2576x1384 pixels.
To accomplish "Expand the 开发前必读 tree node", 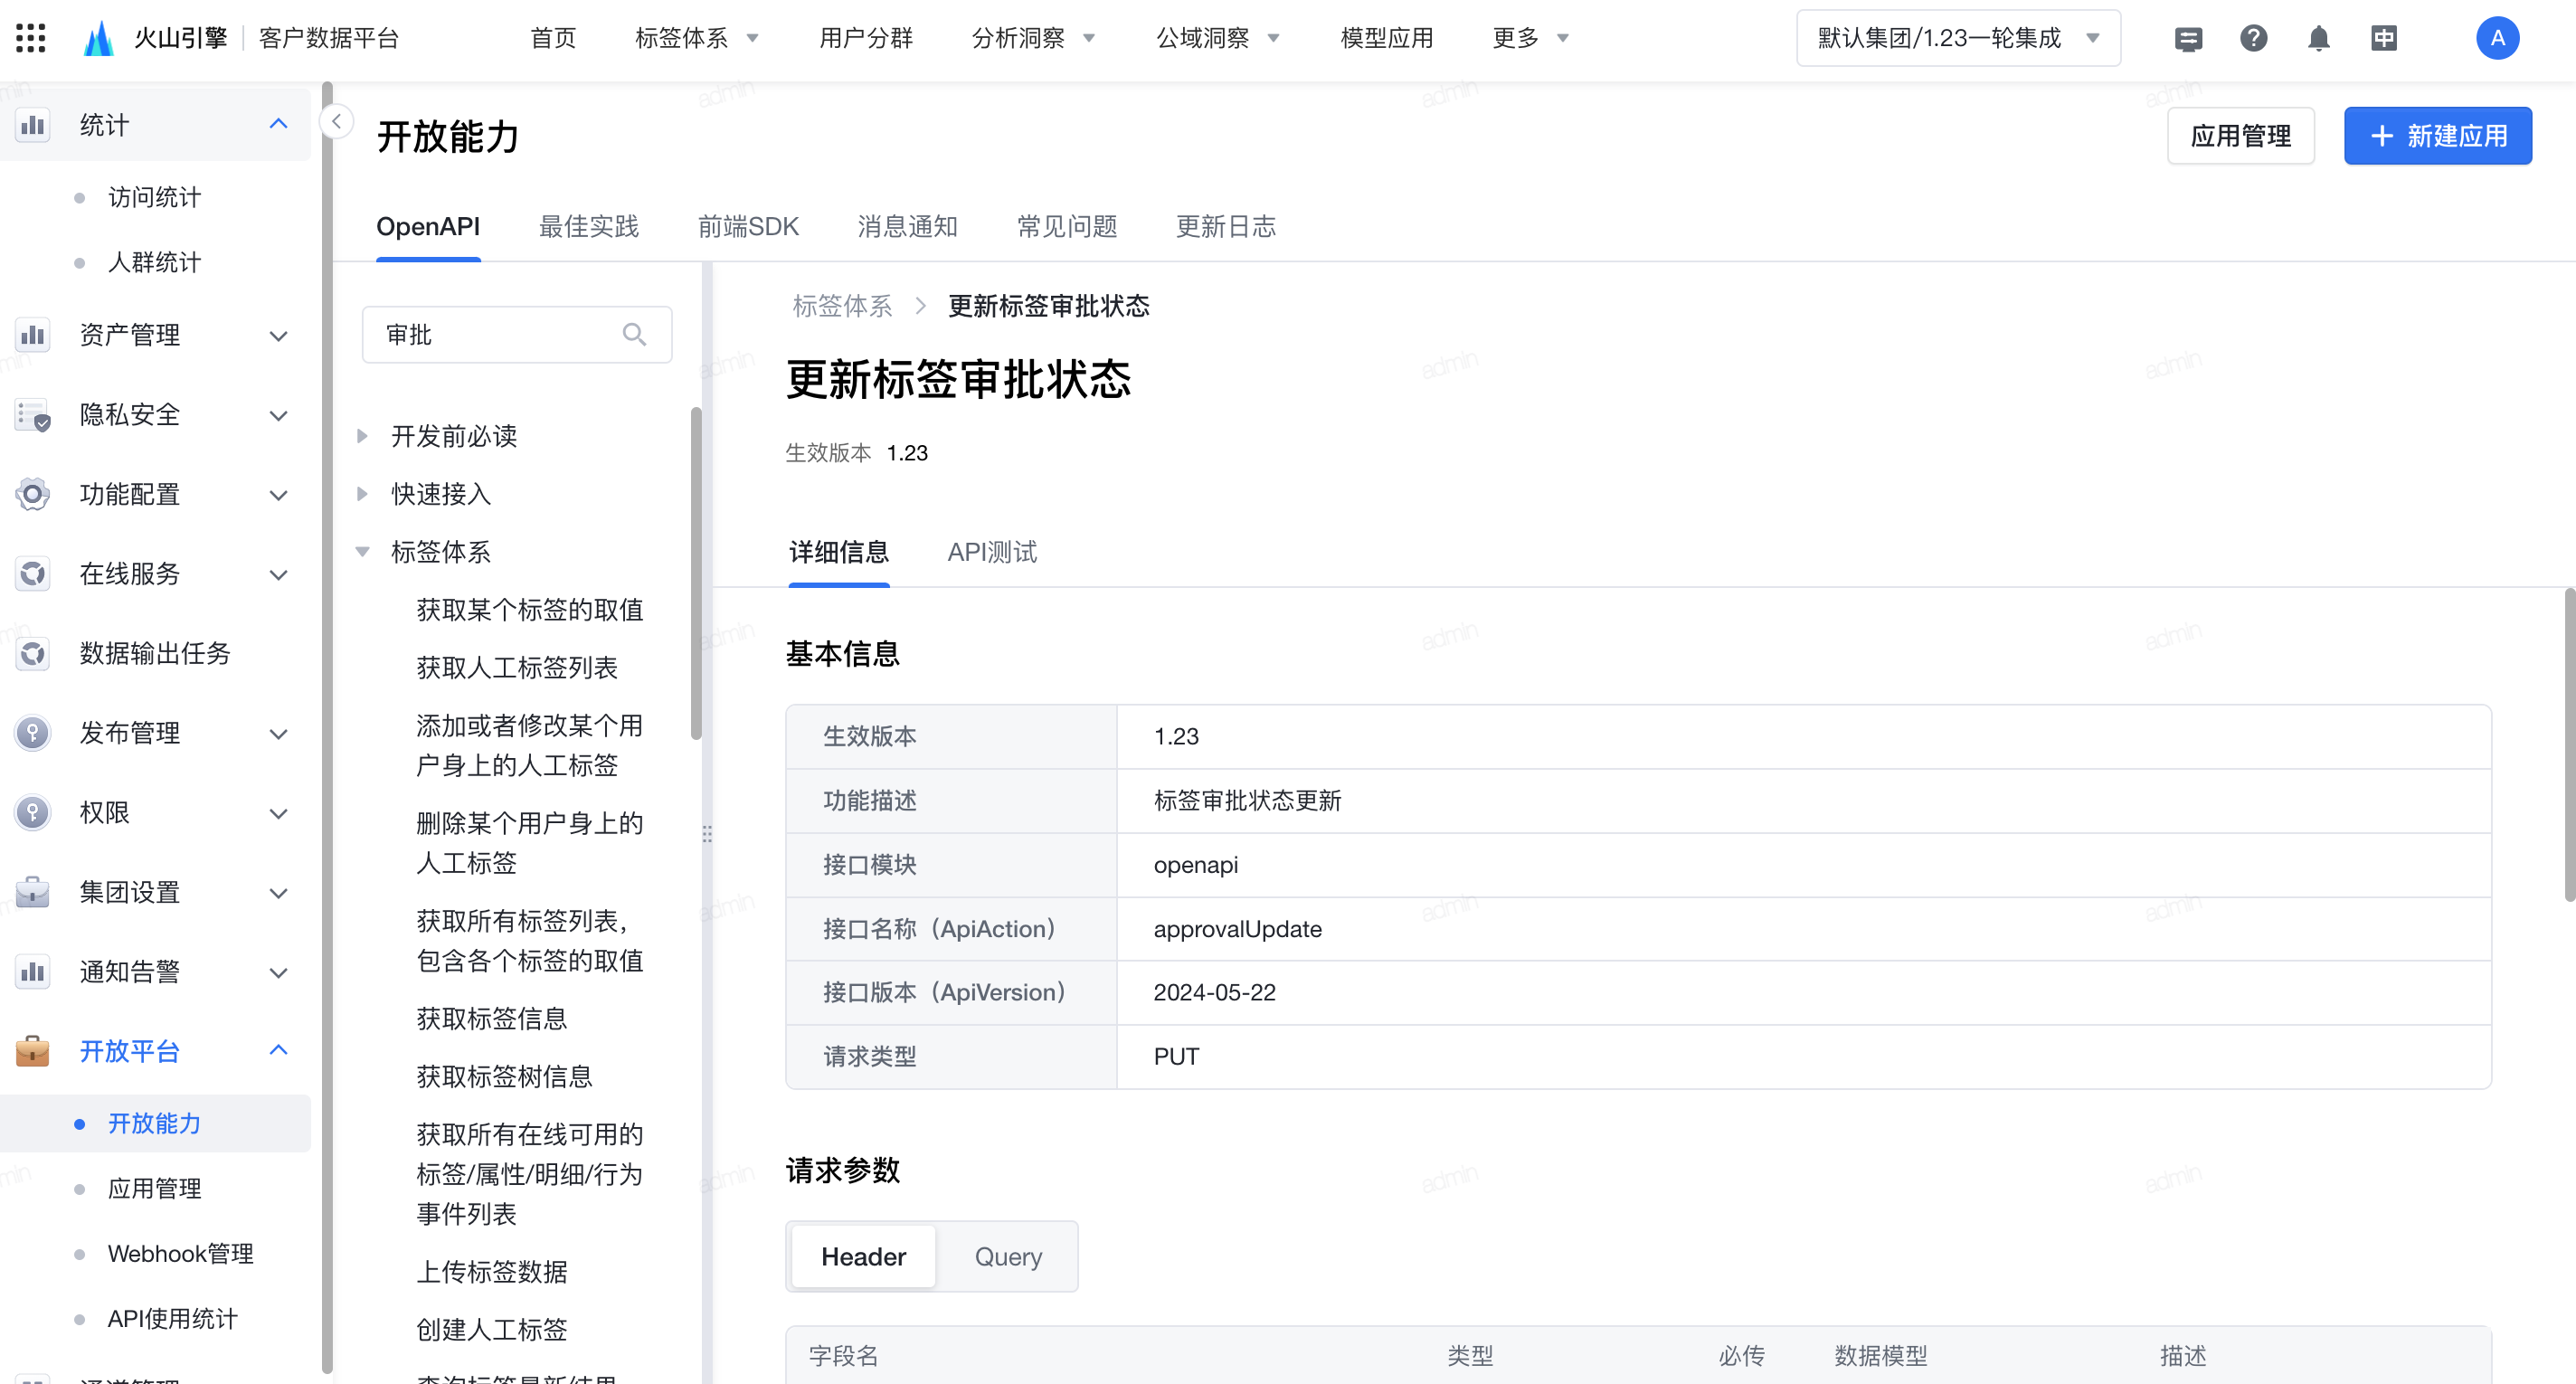I will pyautogui.click(x=362, y=435).
